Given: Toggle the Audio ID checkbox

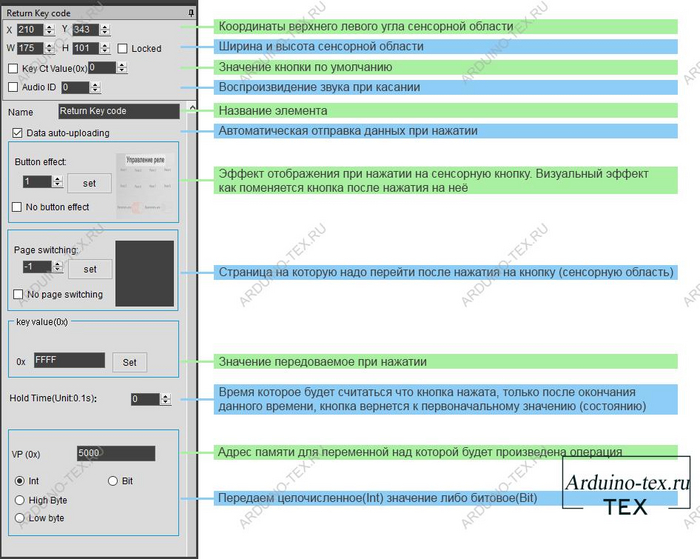Looking at the screenshot, I should [13, 87].
